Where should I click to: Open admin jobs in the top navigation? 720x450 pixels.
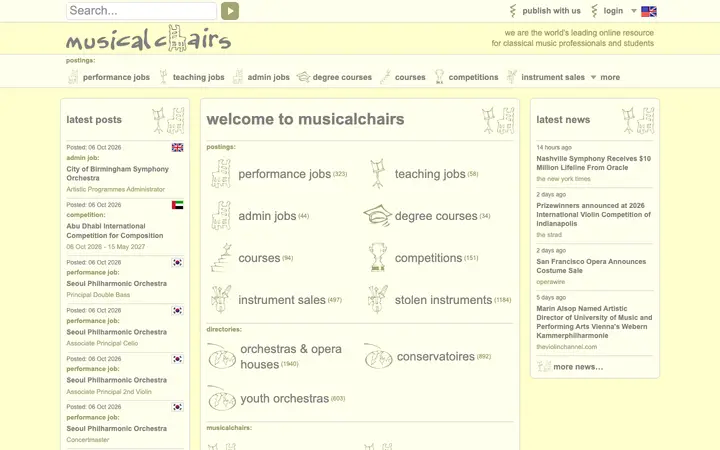pos(269,77)
